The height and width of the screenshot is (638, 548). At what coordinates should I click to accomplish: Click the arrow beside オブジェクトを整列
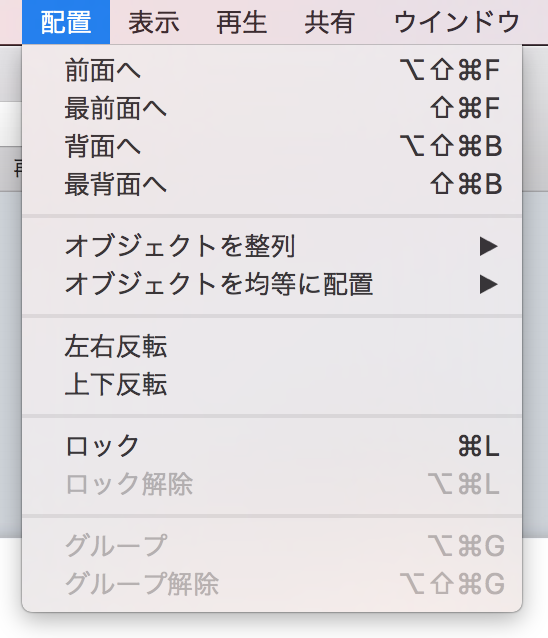[x=489, y=246]
